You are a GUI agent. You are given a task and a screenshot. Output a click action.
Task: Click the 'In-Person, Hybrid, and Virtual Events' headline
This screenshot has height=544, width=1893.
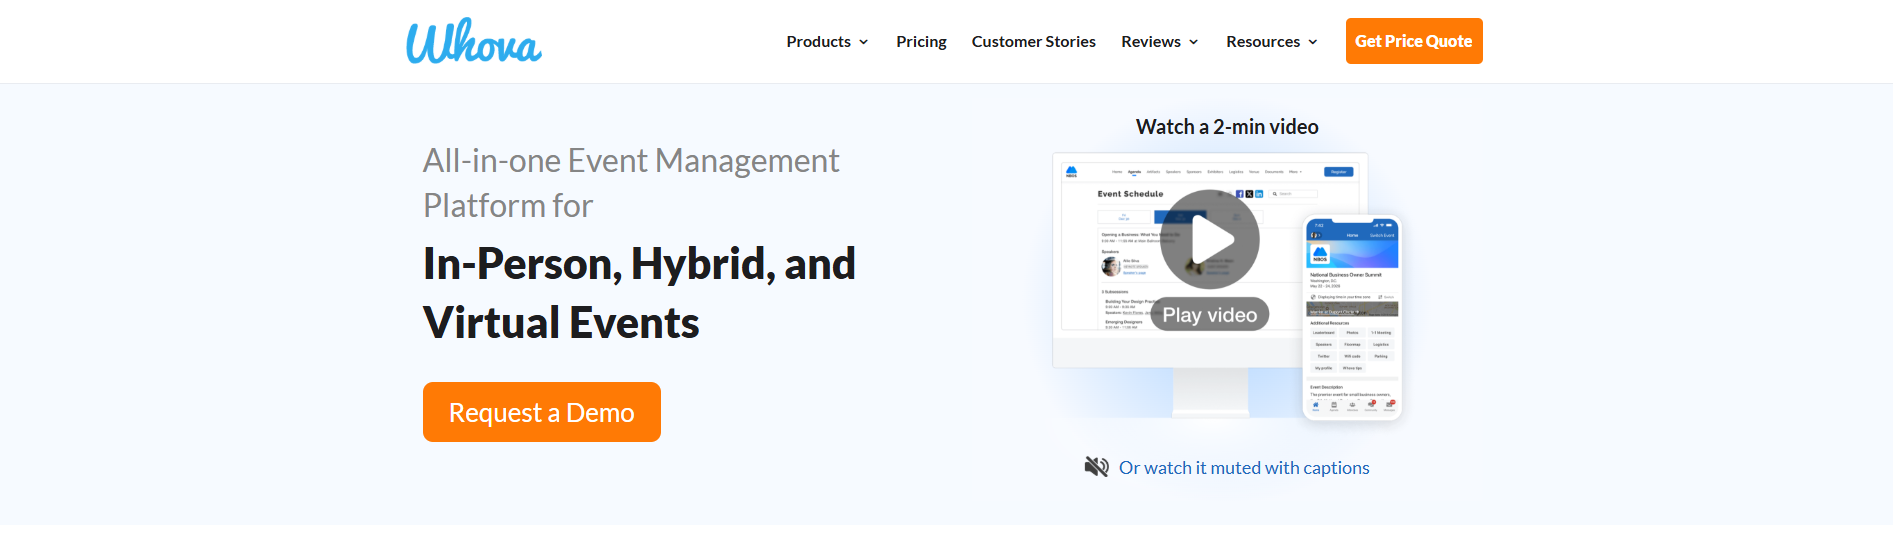click(x=639, y=293)
